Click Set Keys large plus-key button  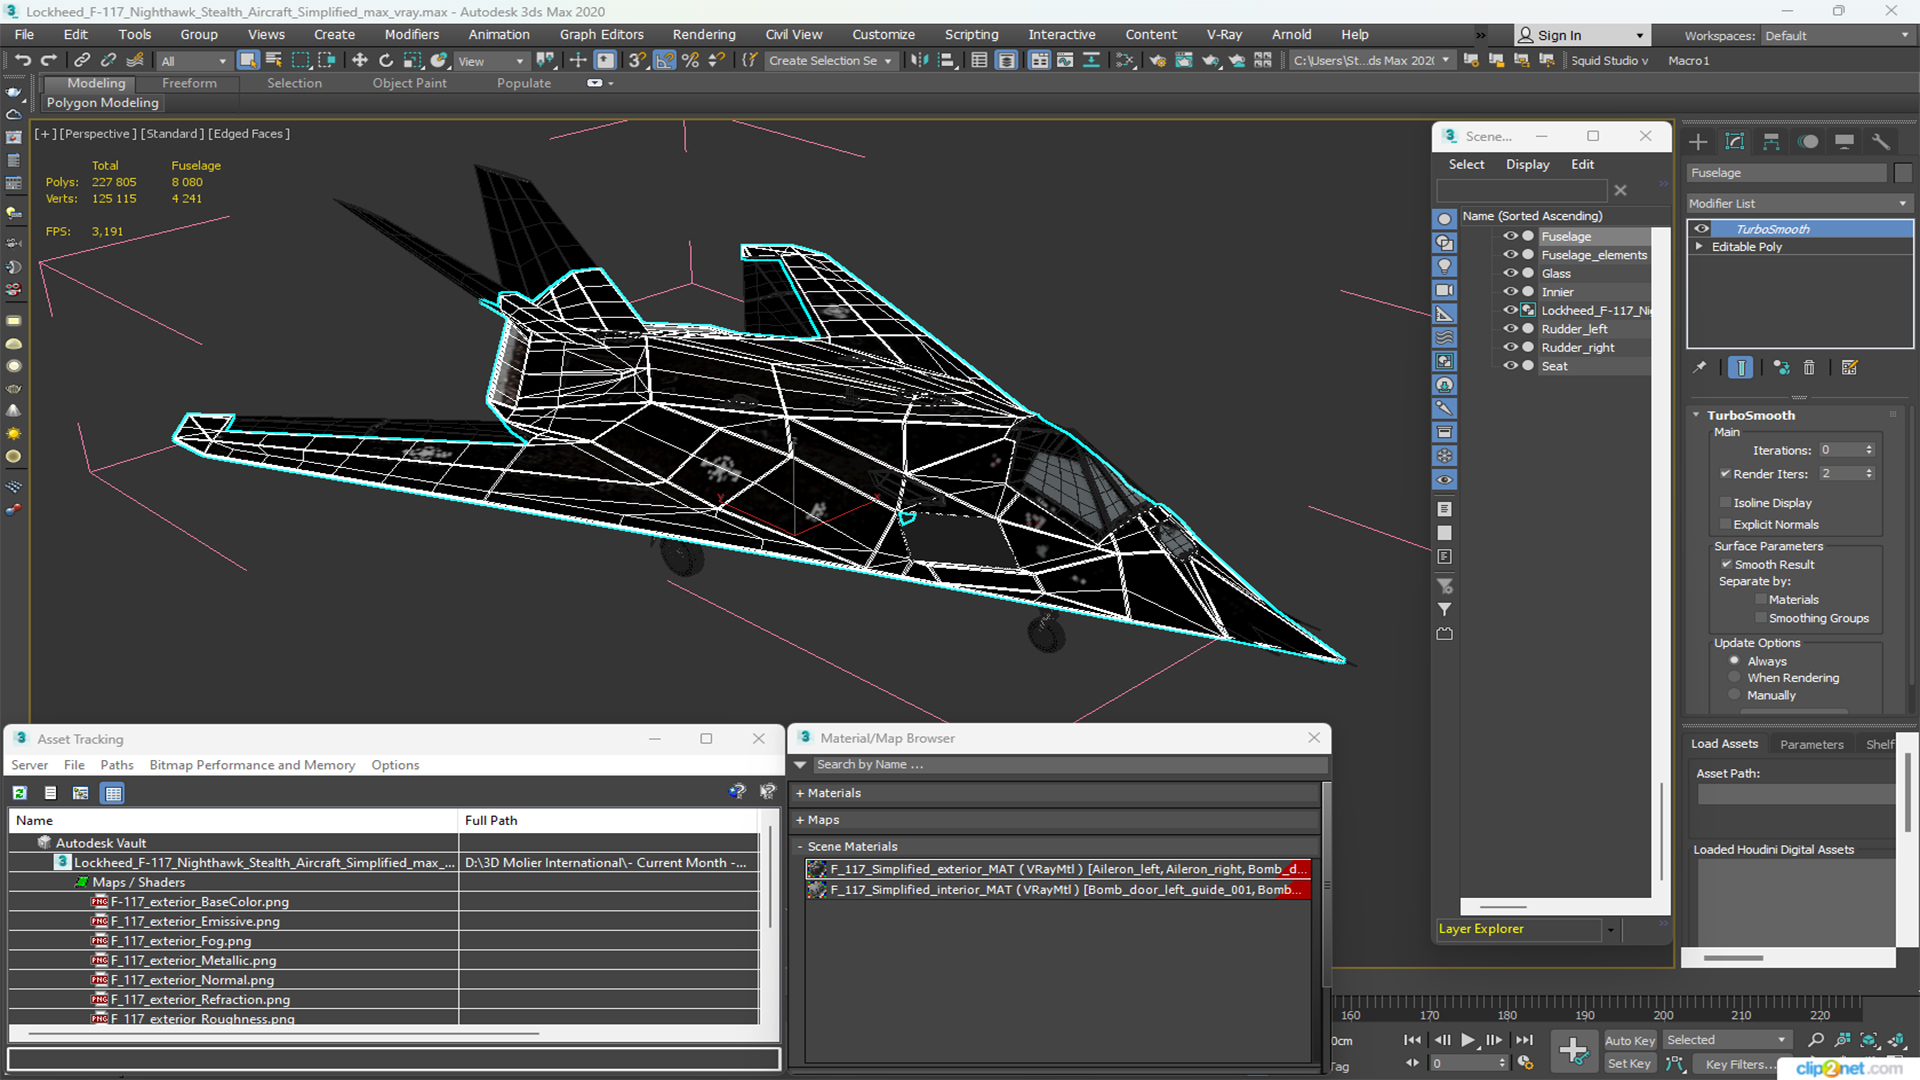[x=1573, y=1051]
